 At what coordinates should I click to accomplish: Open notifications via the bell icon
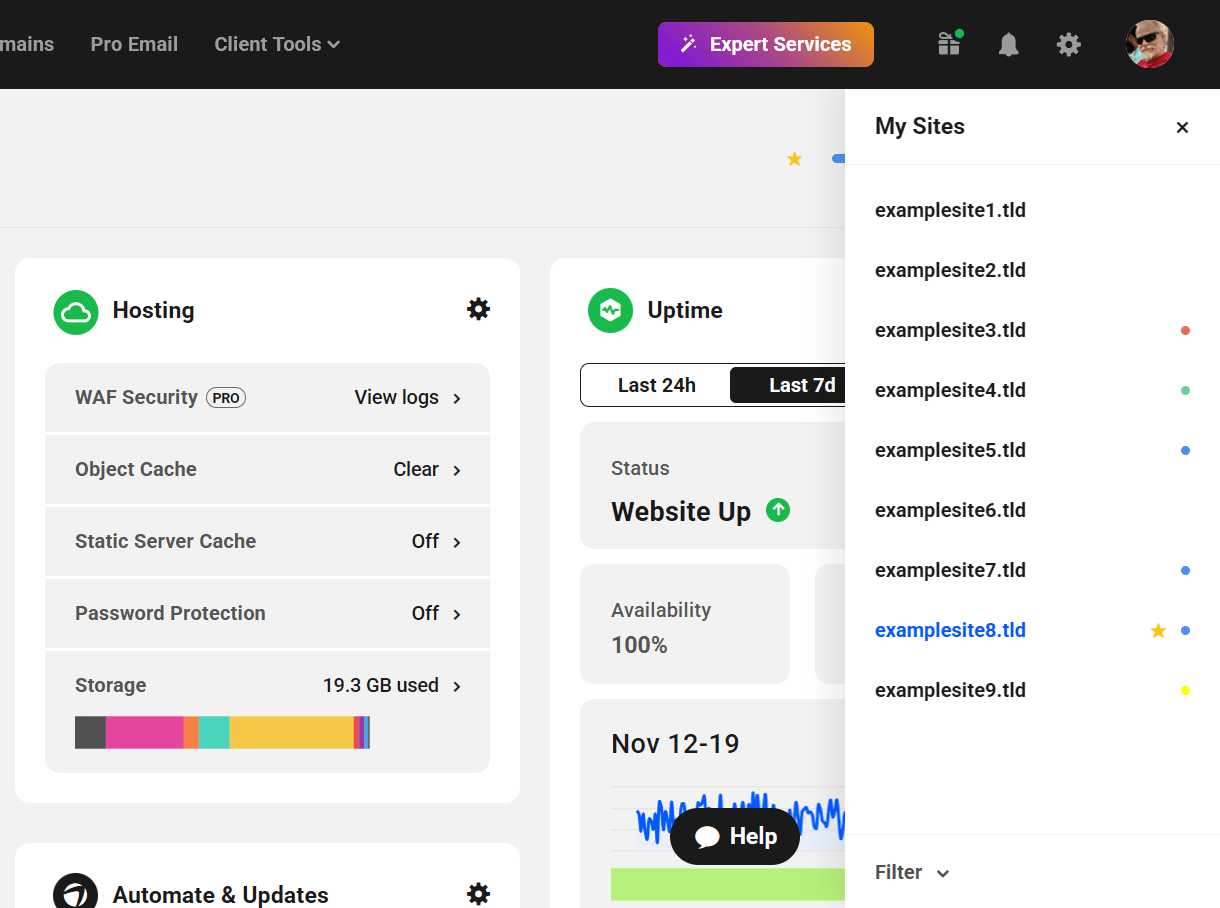tap(1008, 44)
